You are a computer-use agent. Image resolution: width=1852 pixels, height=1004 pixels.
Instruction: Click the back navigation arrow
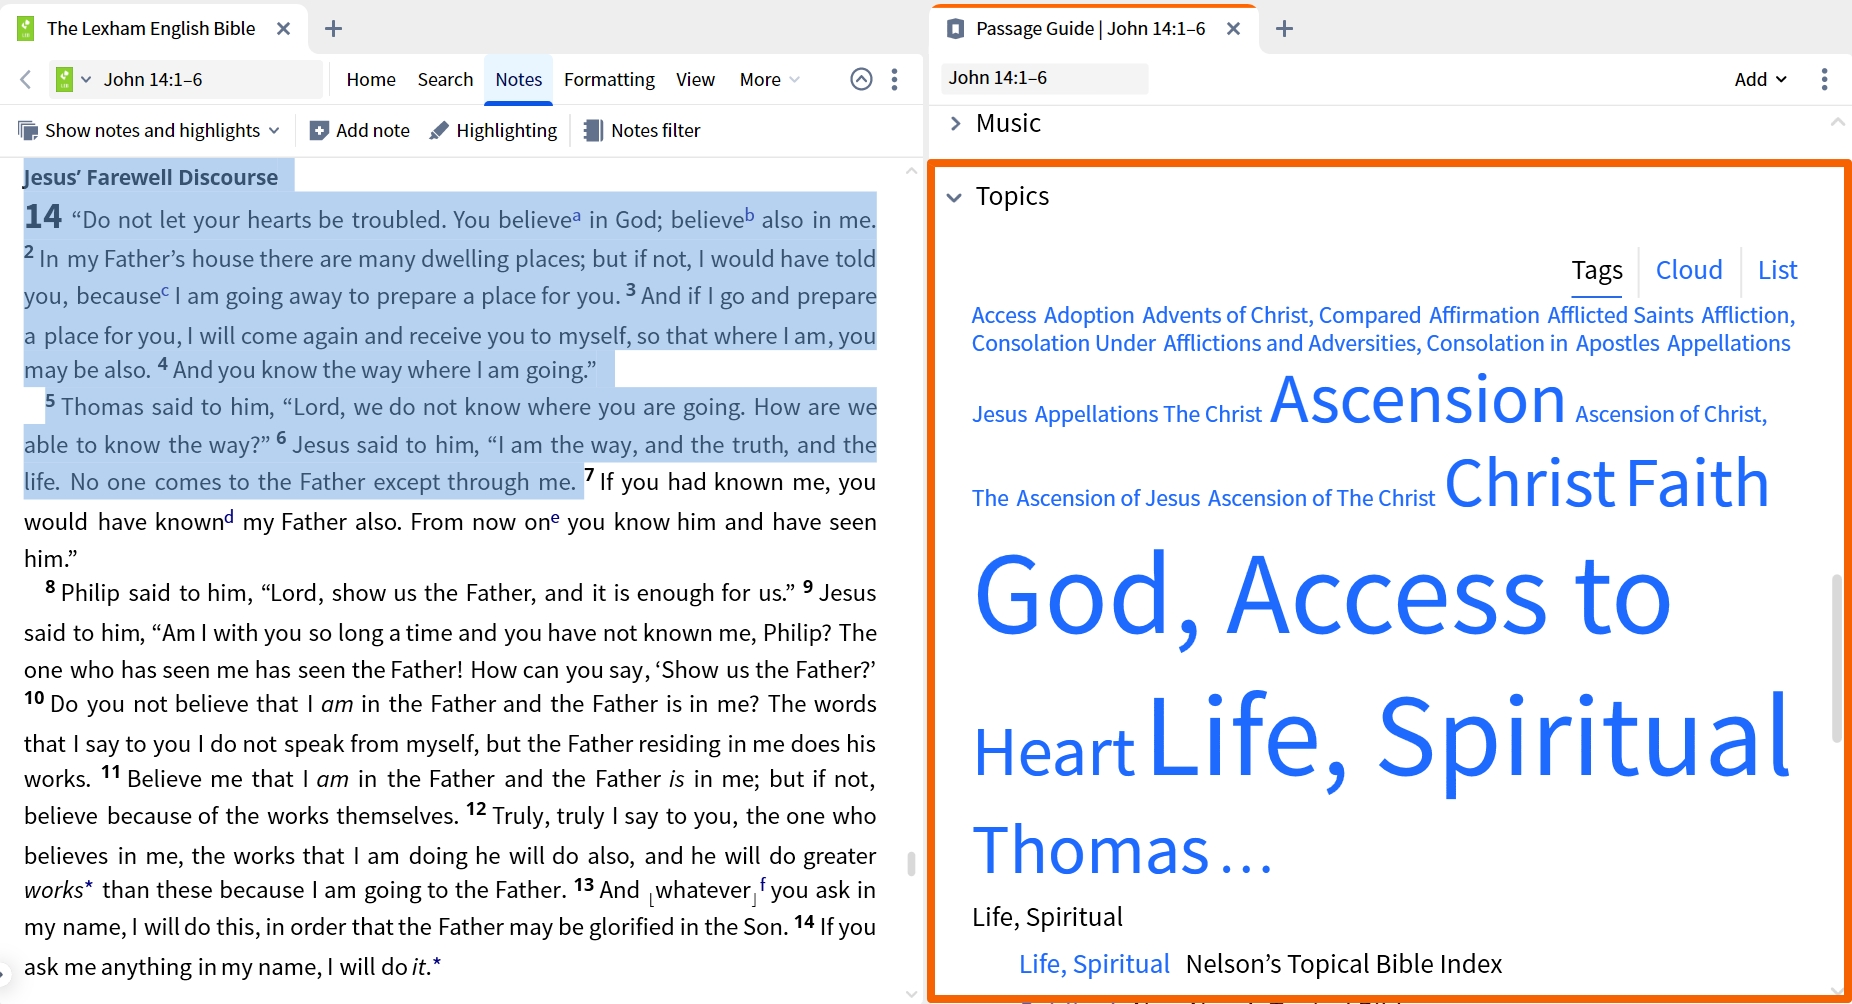[x=26, y=79]
